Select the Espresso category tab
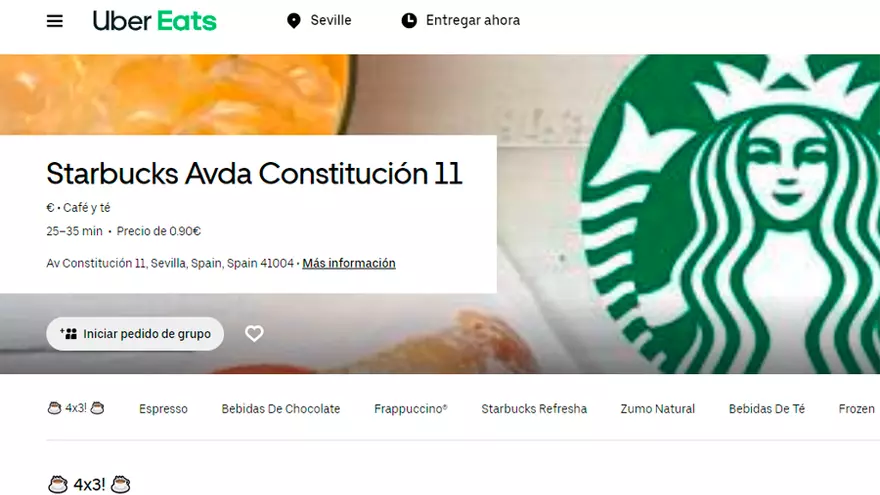 coord(163,409)
